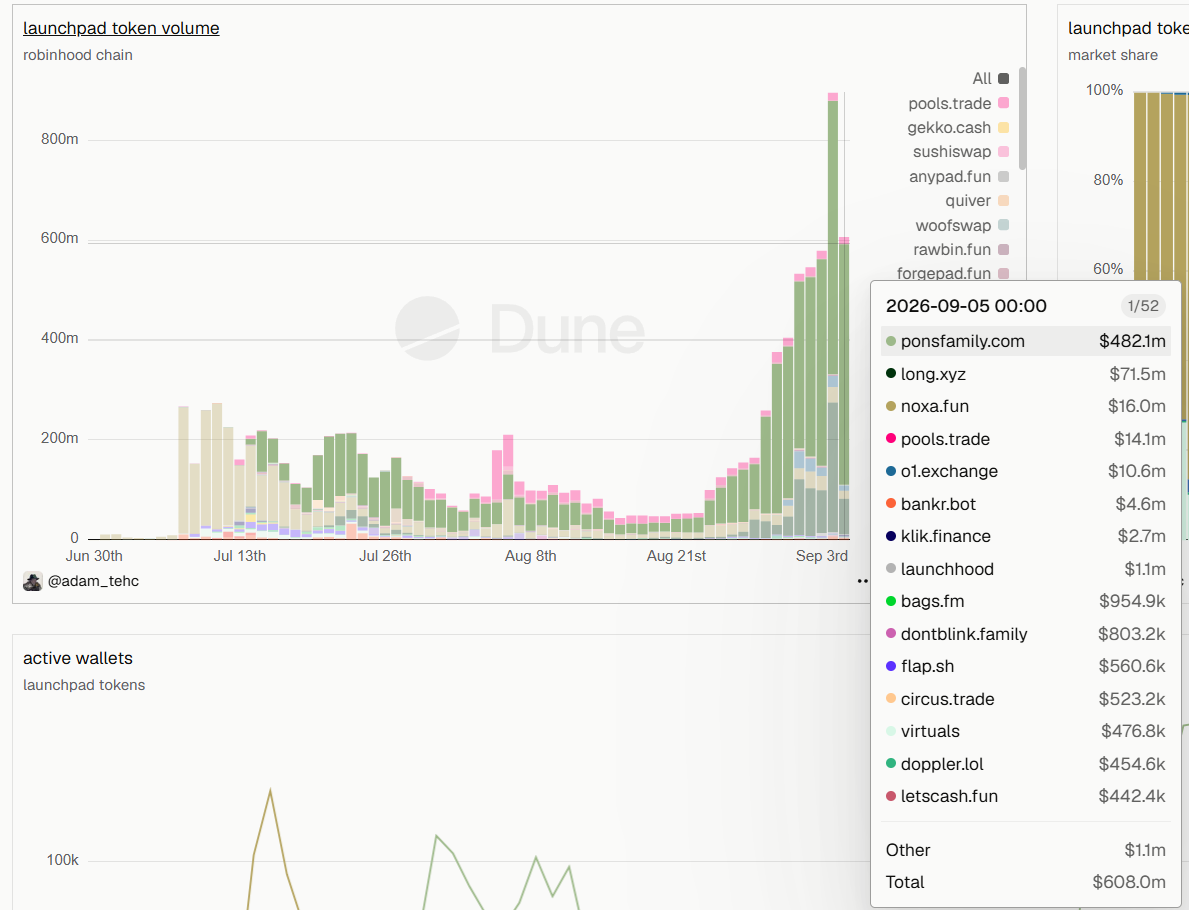Click the circus.trade tooltip row

pos(1026,699)
